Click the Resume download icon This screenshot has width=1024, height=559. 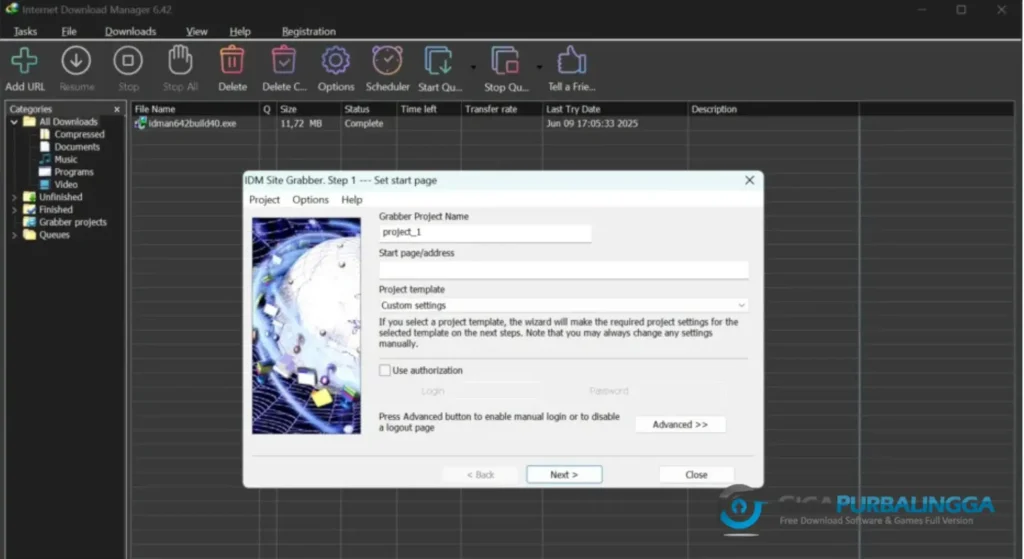76,61
